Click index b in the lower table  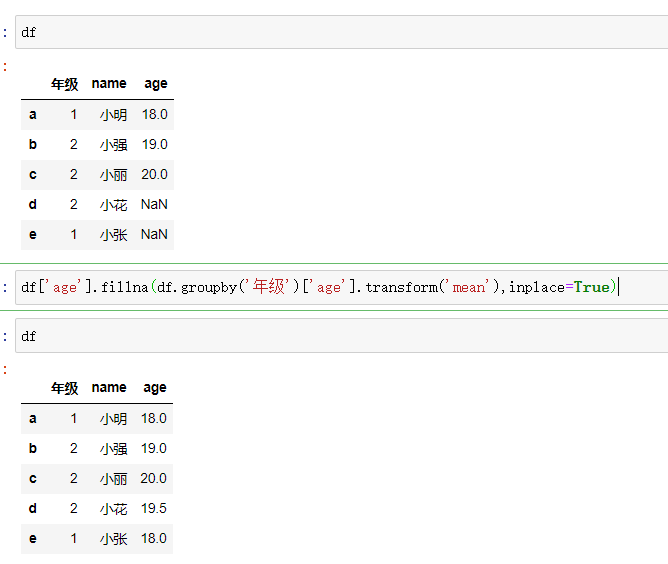coord(33,449)
